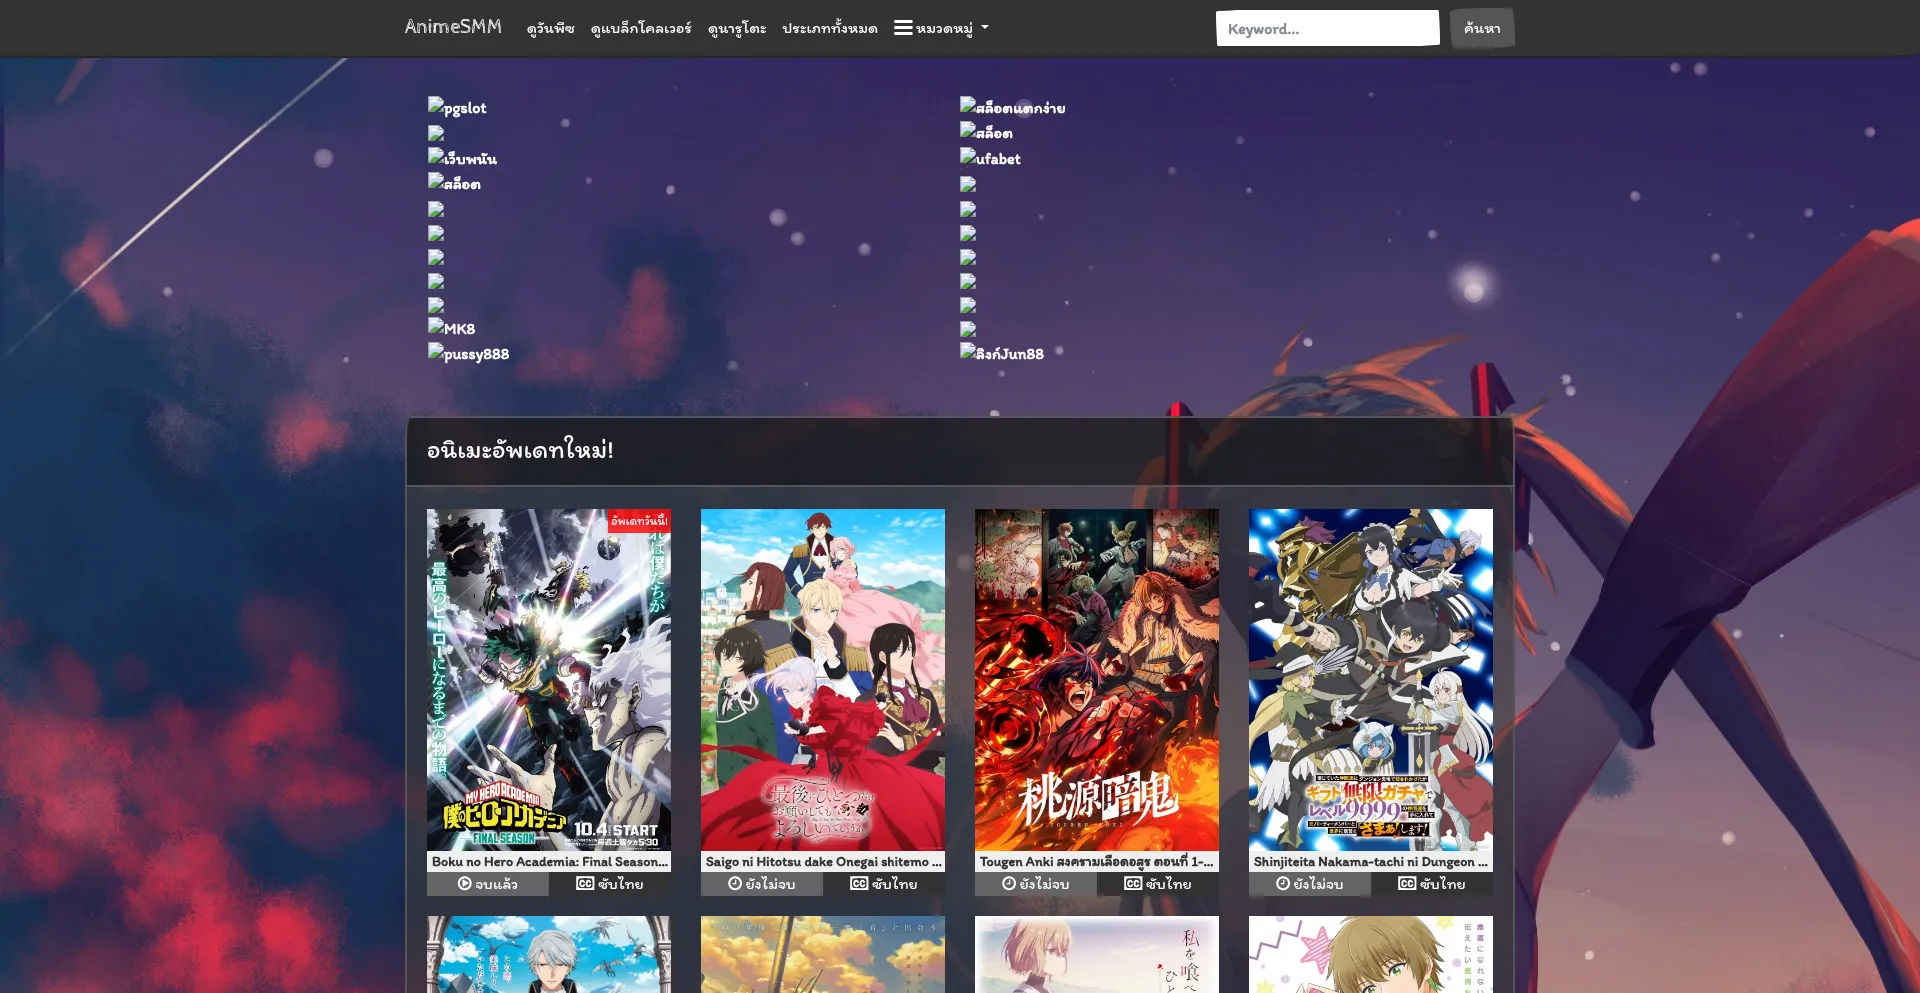This screenshot has height=993, width=1920.
Task: Go to the ดูนารูโตะ page
Action: click(x=737, y=29)
